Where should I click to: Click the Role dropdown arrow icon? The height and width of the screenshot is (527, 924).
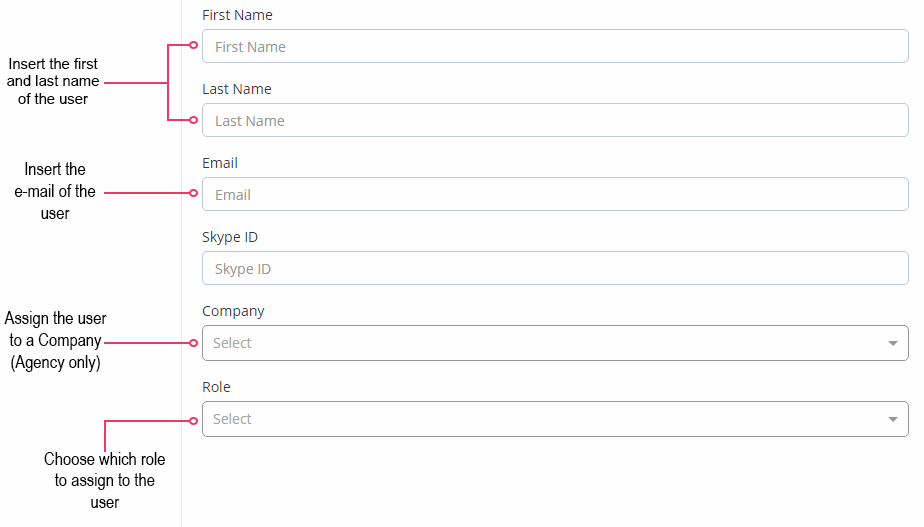click(x=893, y=419)
